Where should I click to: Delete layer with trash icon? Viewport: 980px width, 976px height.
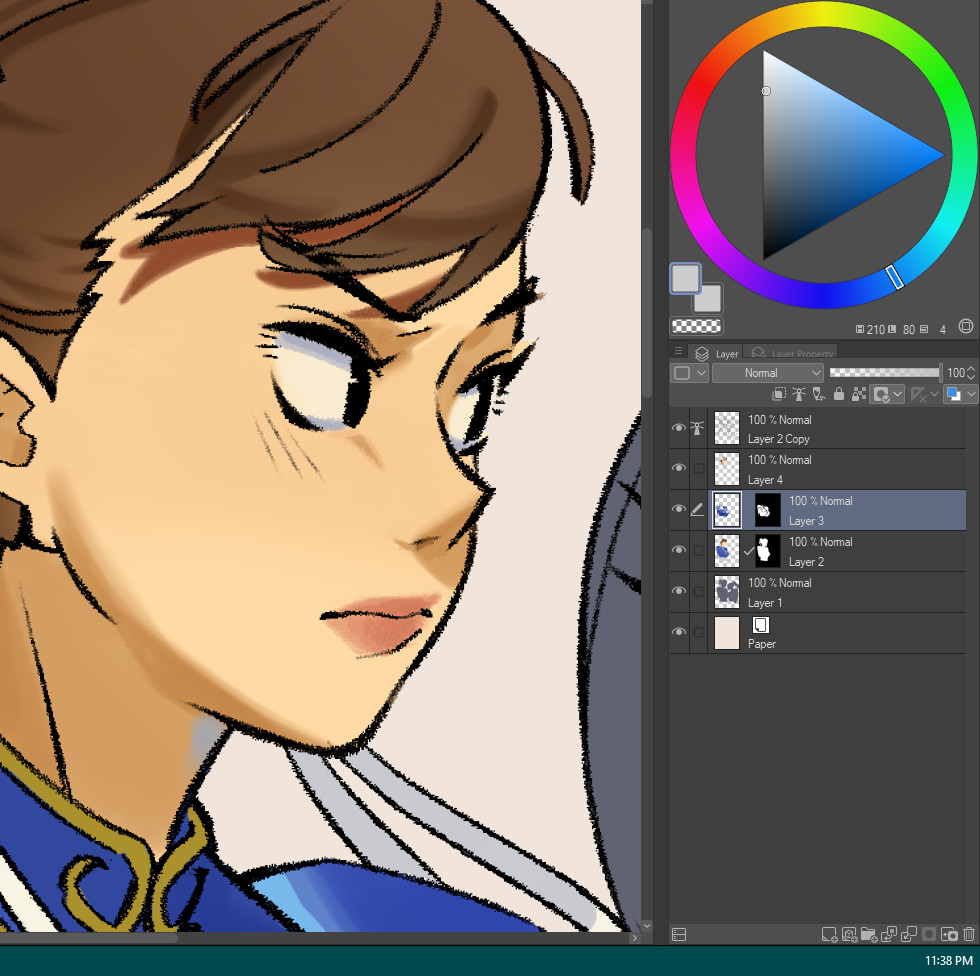pyautogui.click(x=969, y=934)
